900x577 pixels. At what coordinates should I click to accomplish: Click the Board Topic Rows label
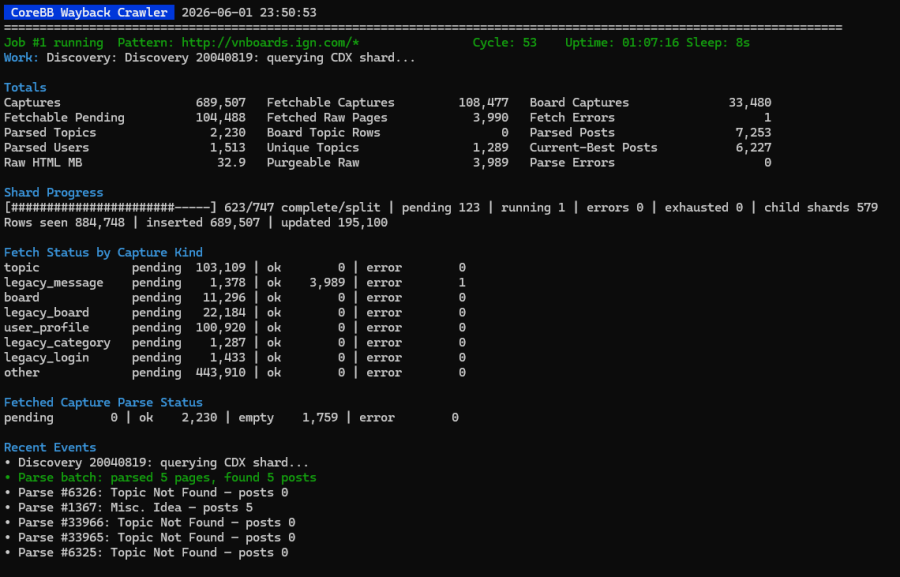[x=323, y=132]
